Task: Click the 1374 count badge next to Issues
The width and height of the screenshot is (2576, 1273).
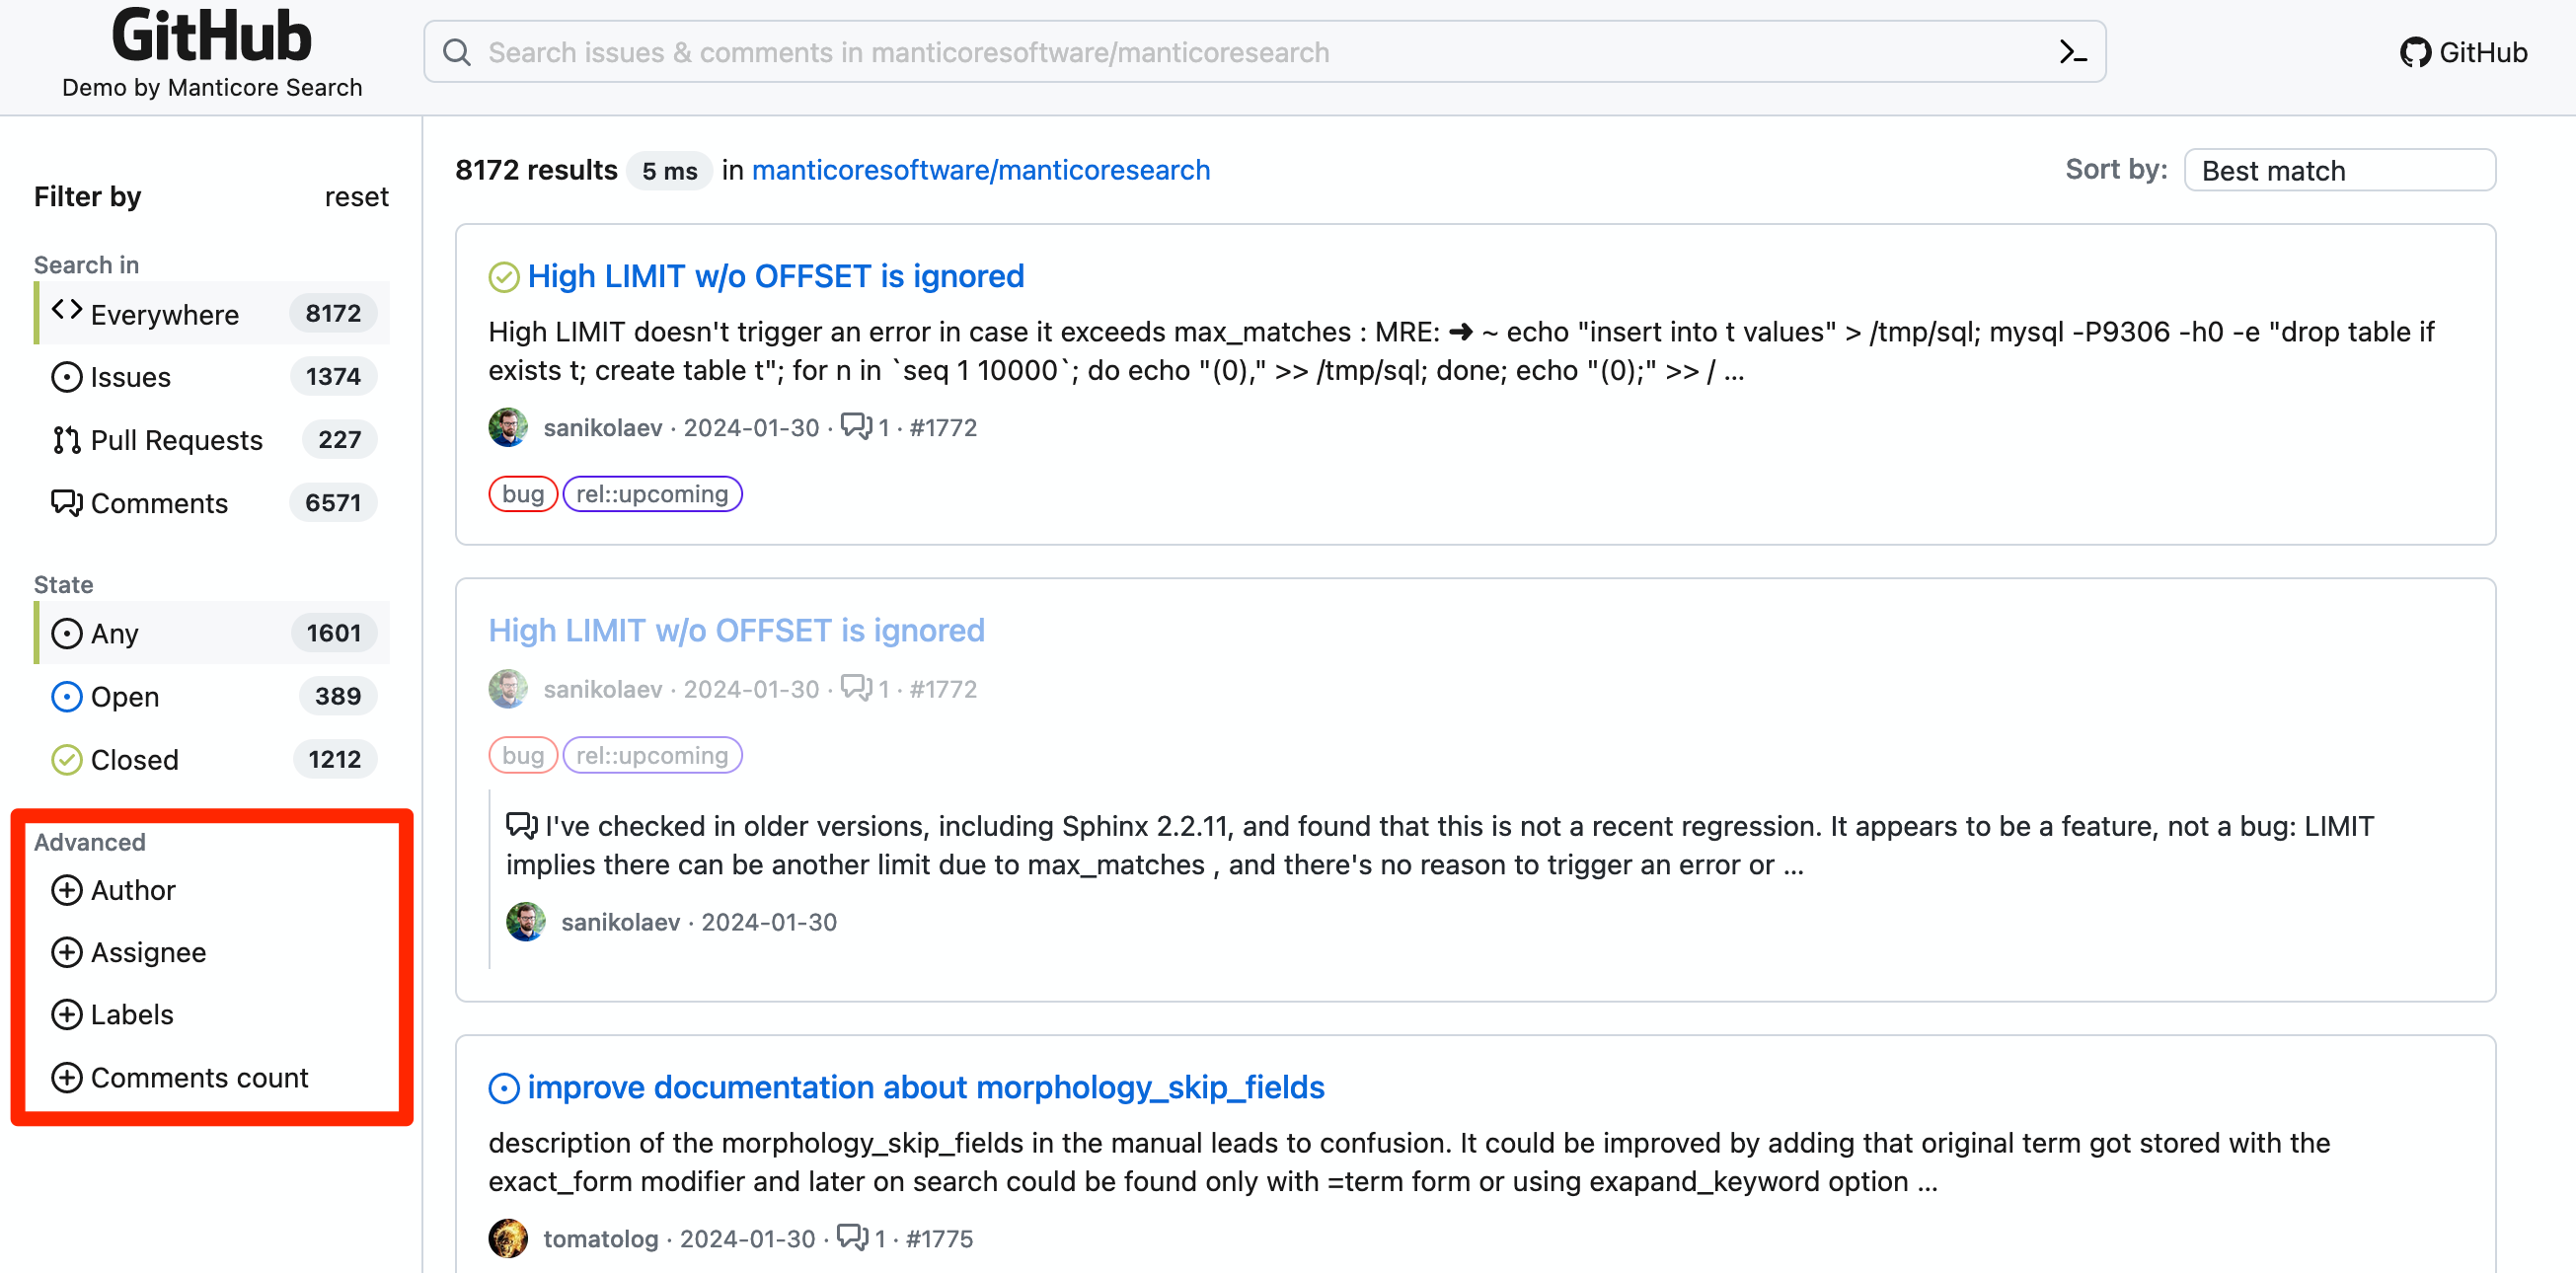Action: click(x=333, y=377)
